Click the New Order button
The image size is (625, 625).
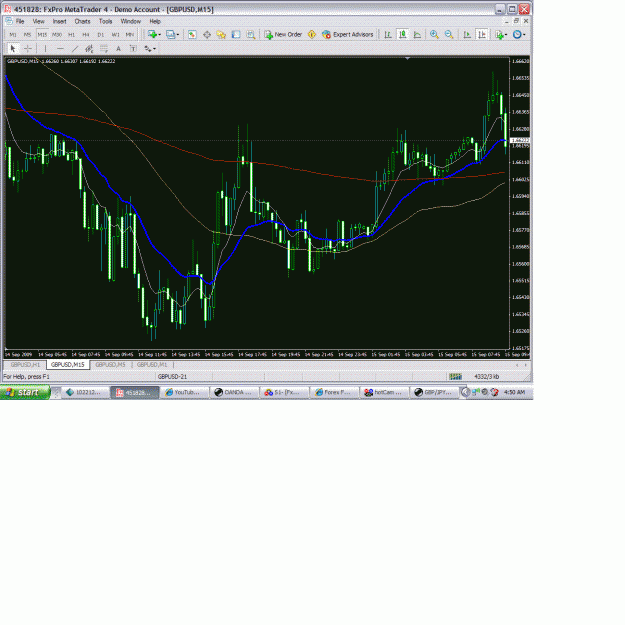[283, 35]
